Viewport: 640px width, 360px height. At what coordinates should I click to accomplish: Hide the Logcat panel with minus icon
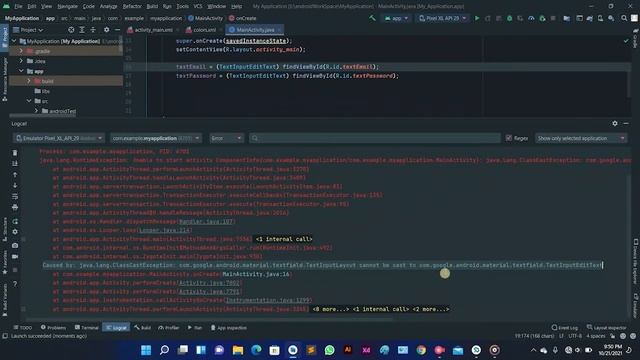626,123
